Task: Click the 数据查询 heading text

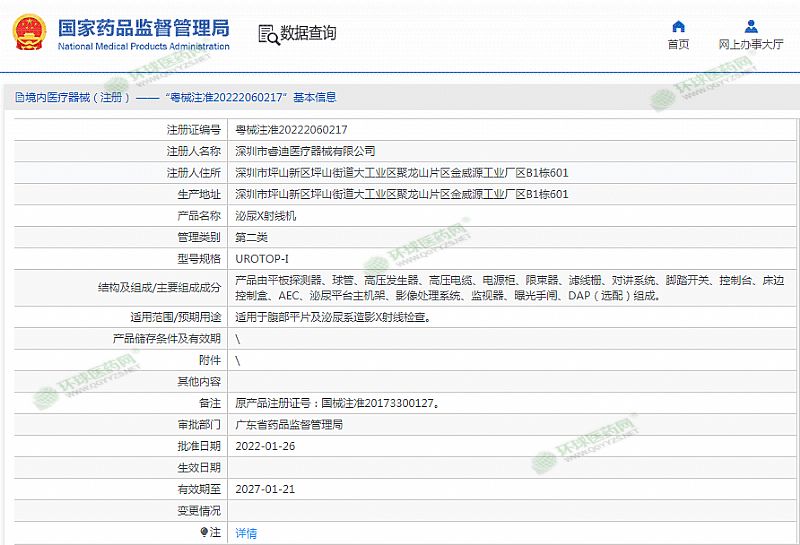Action: coord(308,34)
